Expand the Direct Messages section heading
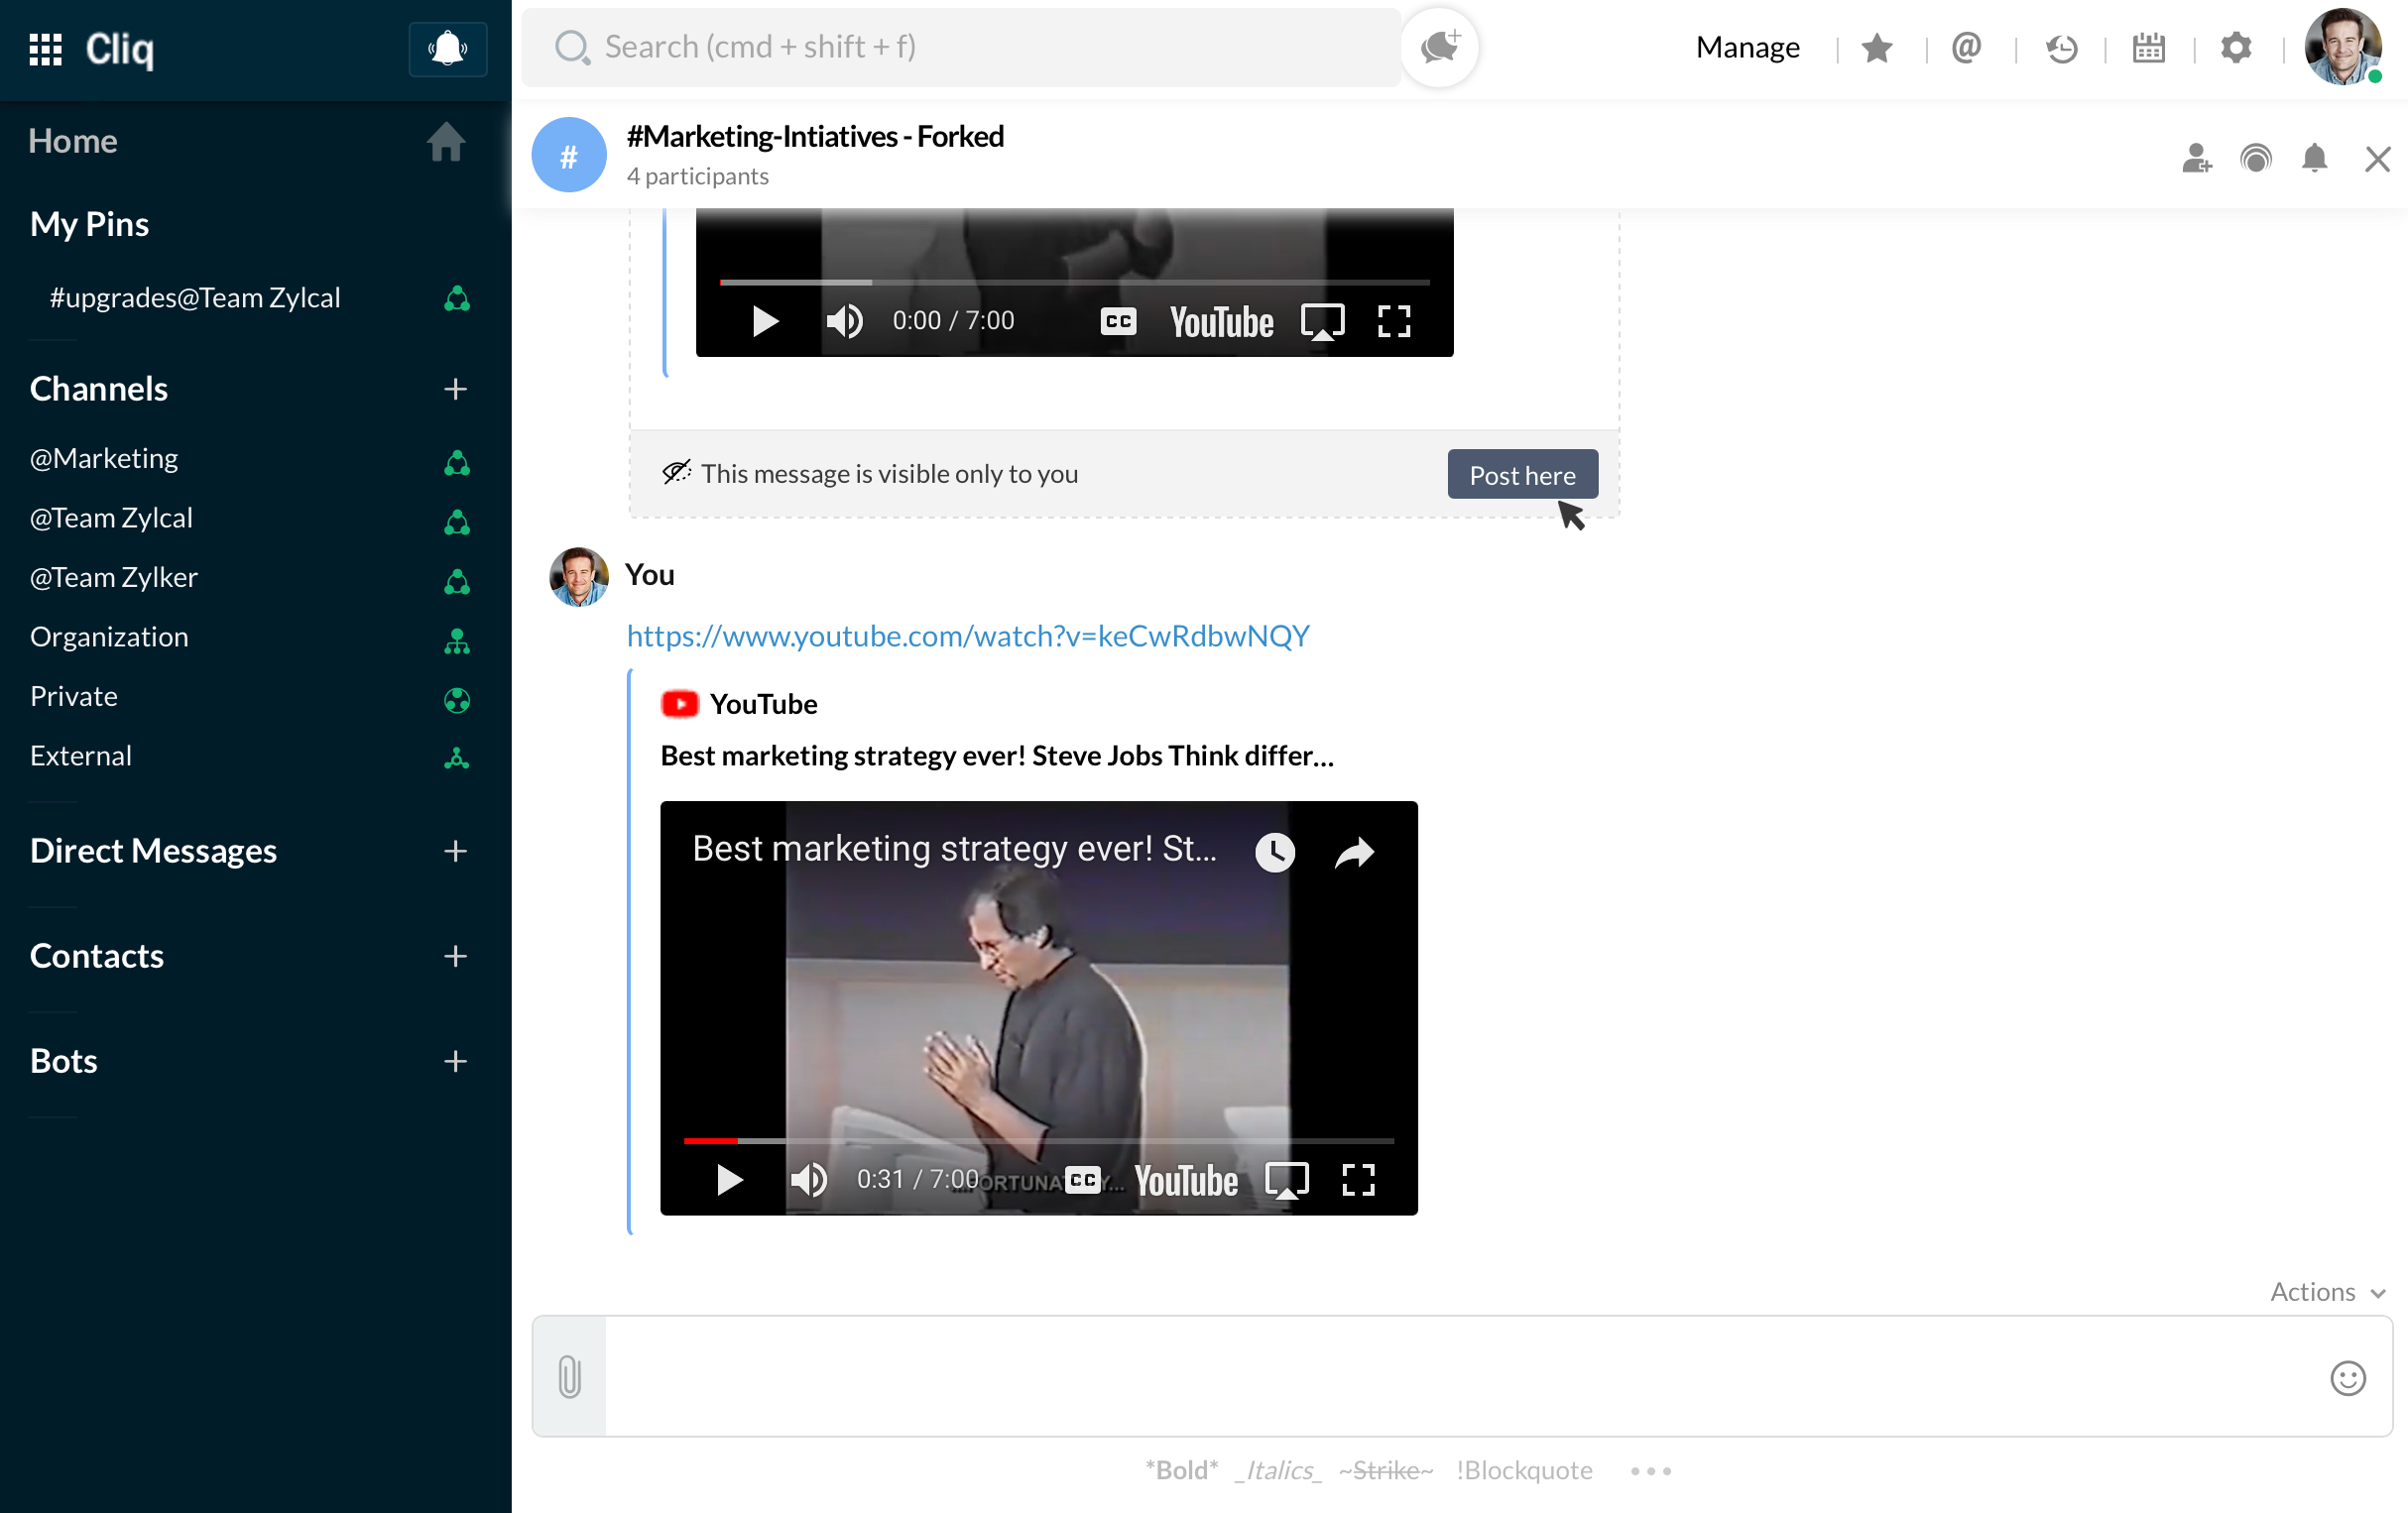 153,851
